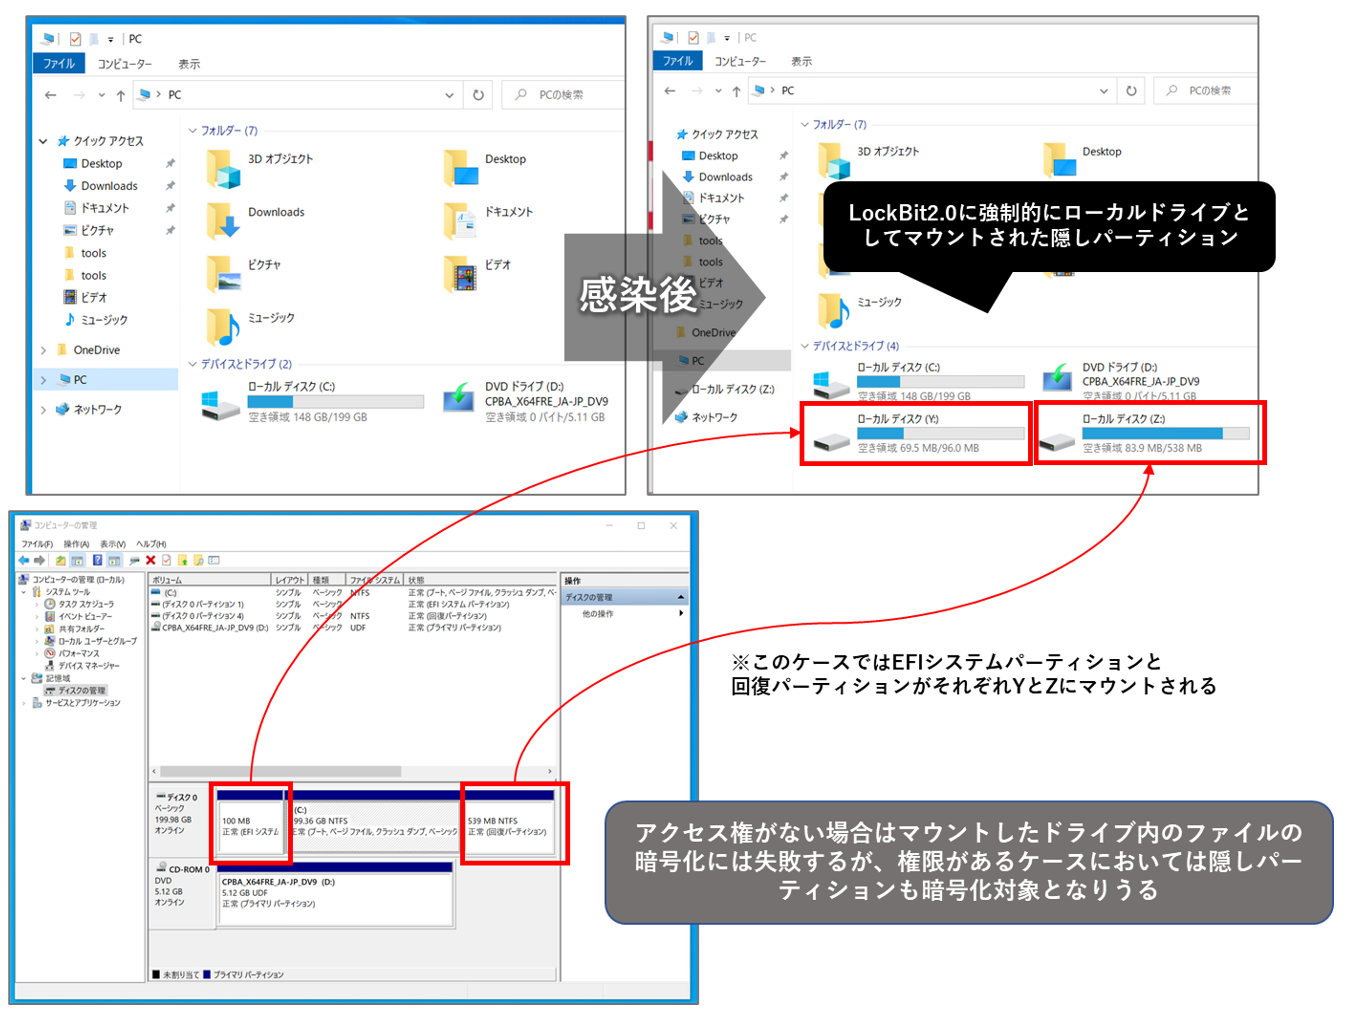Collapse フォルダー (7) group in left Explorer
This screenshot has height=1016, width=1353.
pos(193,131)
